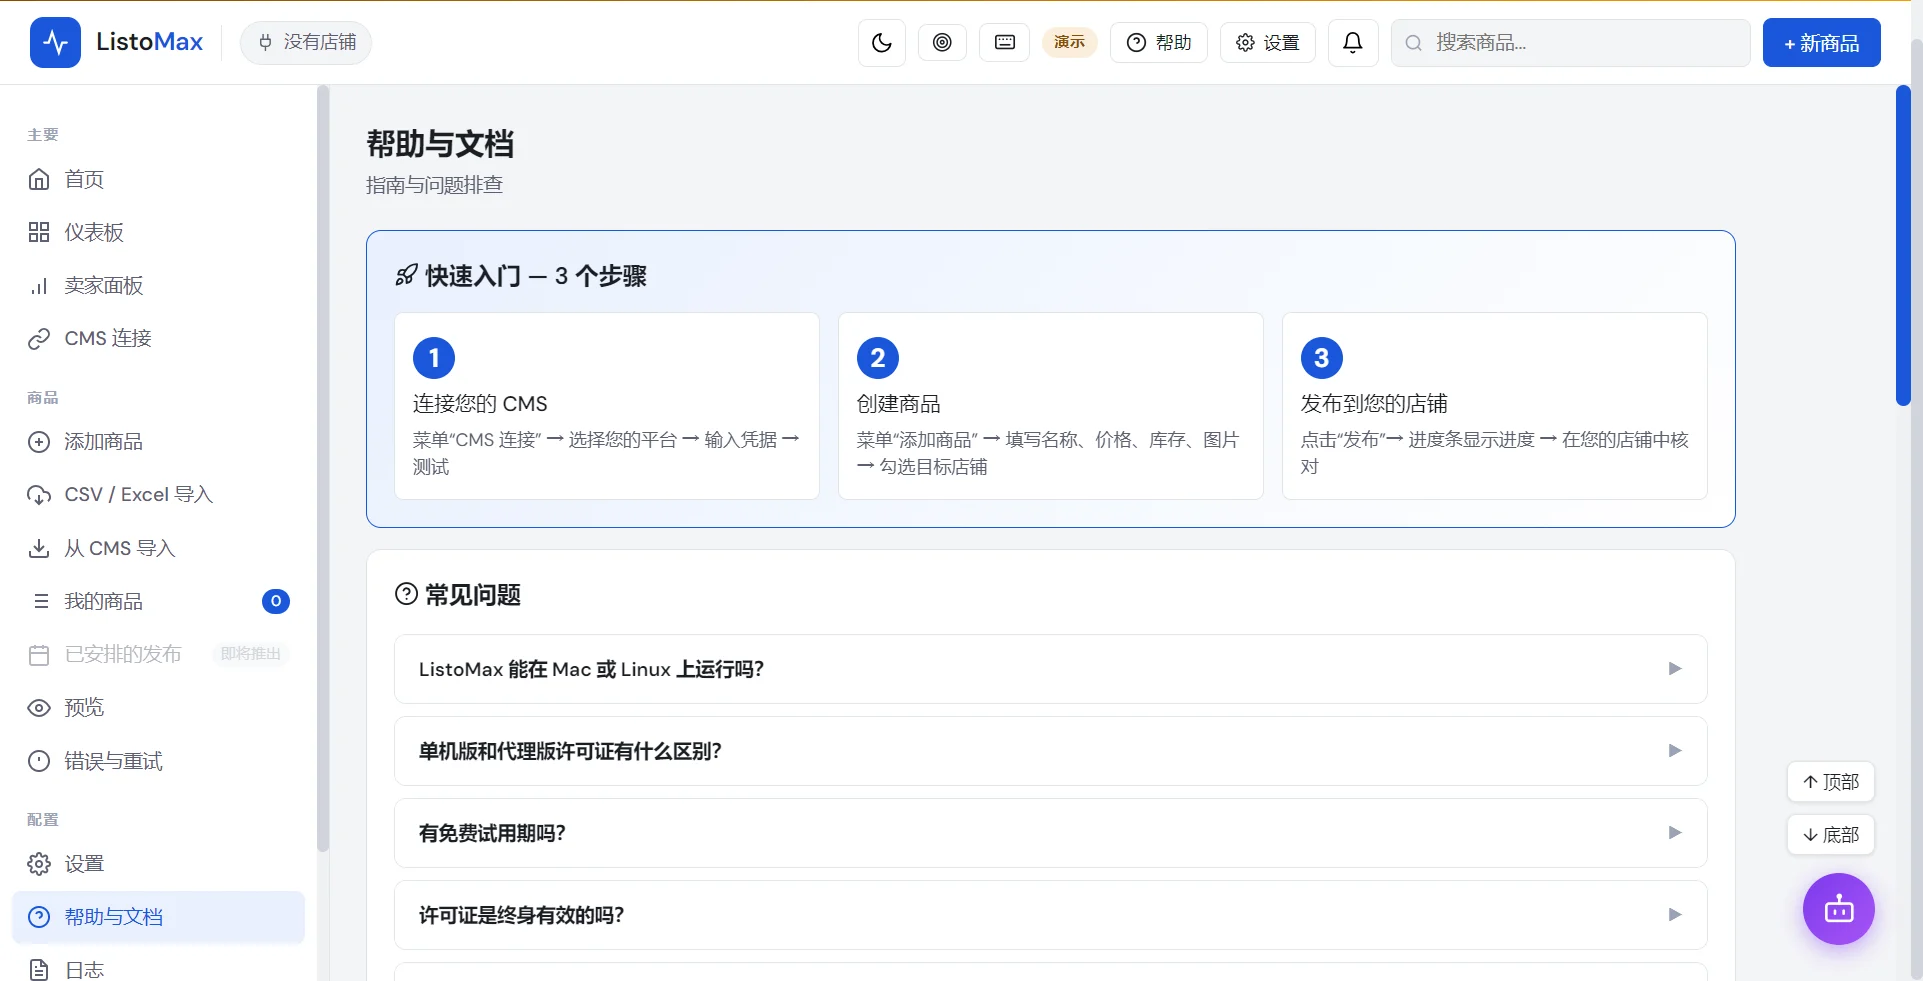Viewport: 1923px width, 981px height.
Task: Focus the 搜索商品 search field
Action: (1570, 43)
